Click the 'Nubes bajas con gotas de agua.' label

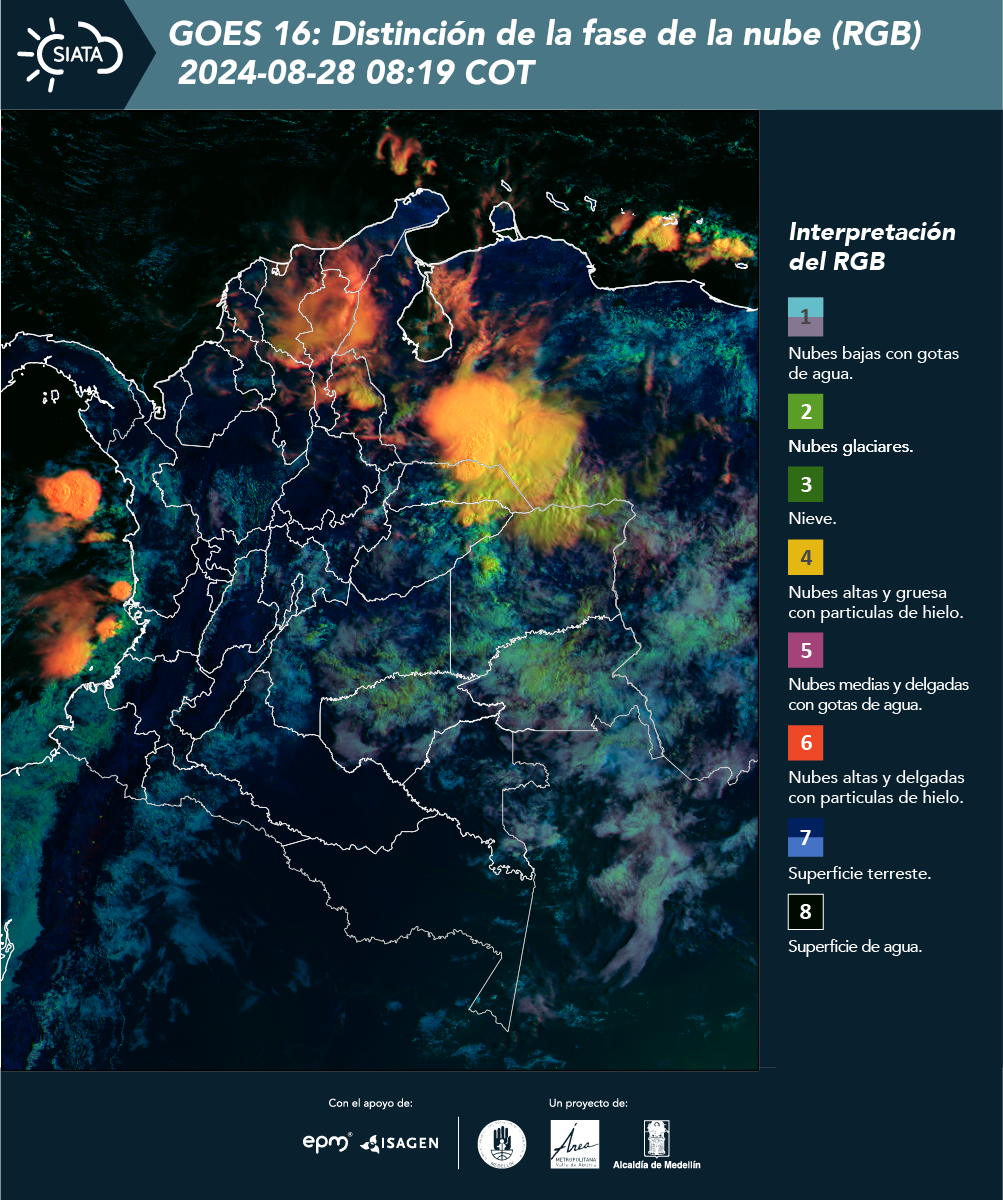pos(874,364)
